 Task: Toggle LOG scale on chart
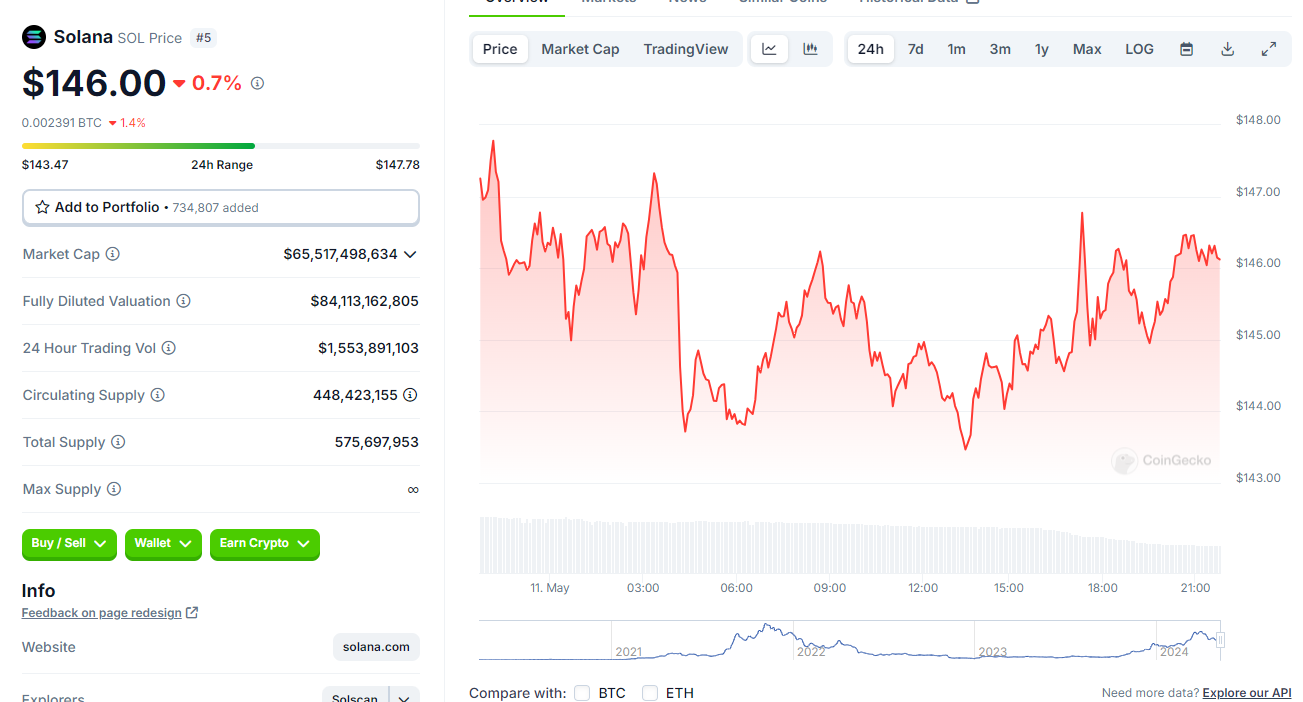[1139, 49]
